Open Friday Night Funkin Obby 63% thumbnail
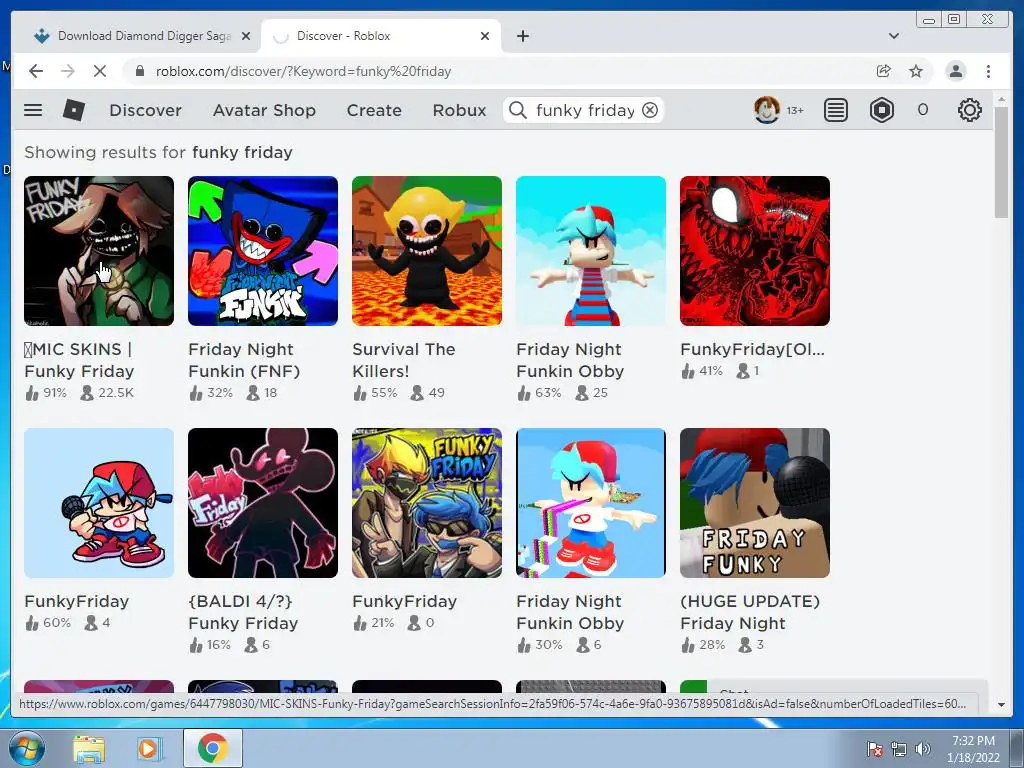Image resolution: width=1024 pixels, height=768 pixels. coord(591,251)
